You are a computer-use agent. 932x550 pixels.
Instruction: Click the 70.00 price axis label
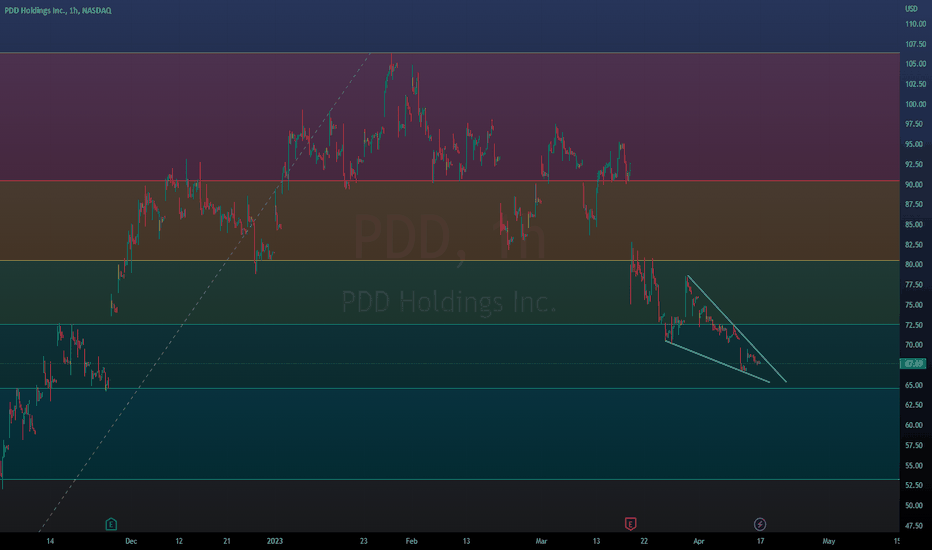click(915, 344)
